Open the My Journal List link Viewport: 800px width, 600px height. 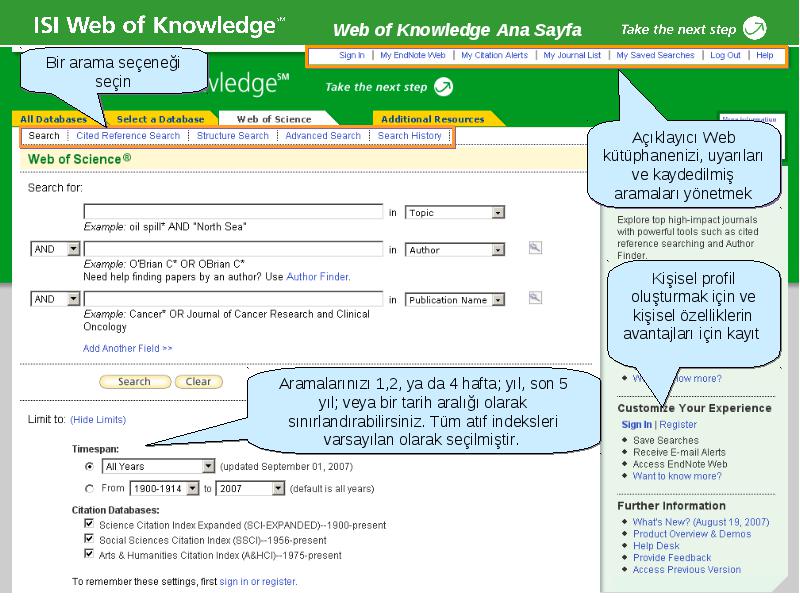point(572,55)
